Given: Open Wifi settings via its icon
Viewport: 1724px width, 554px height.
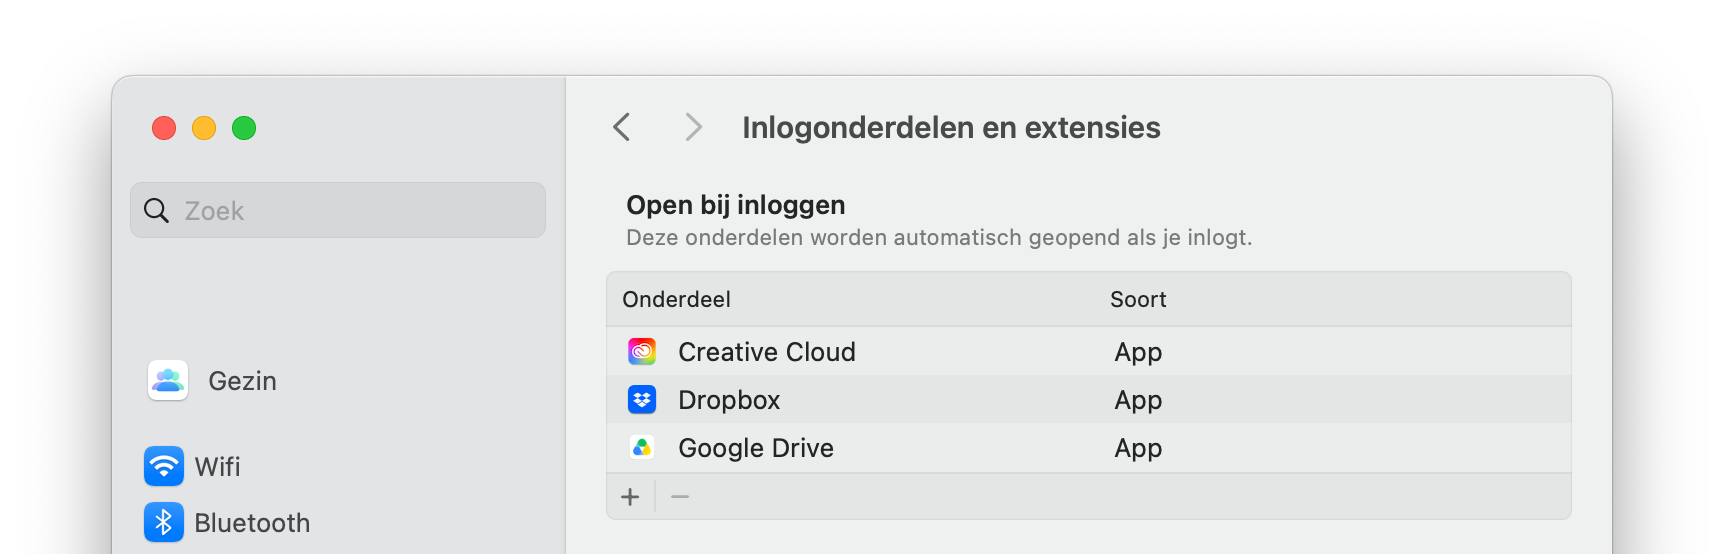Looking at the screenshot, I should 164,466.
